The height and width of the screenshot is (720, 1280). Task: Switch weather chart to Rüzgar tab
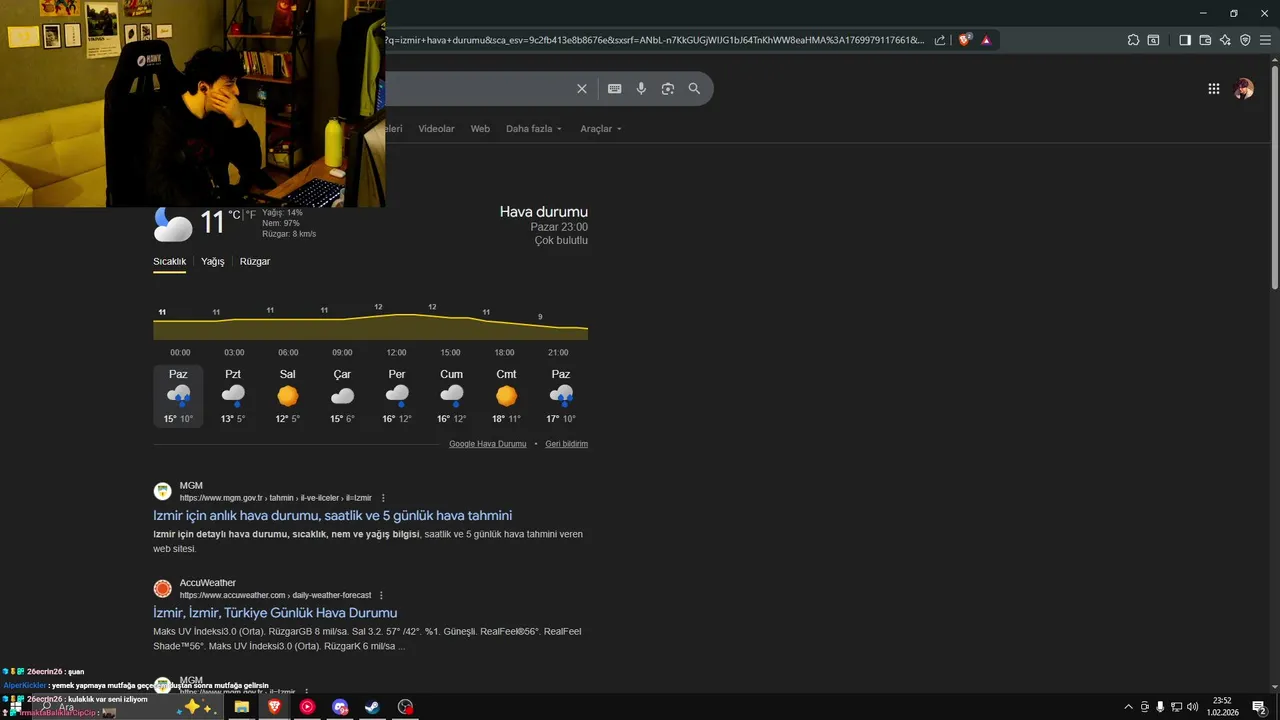pos(255,262)
